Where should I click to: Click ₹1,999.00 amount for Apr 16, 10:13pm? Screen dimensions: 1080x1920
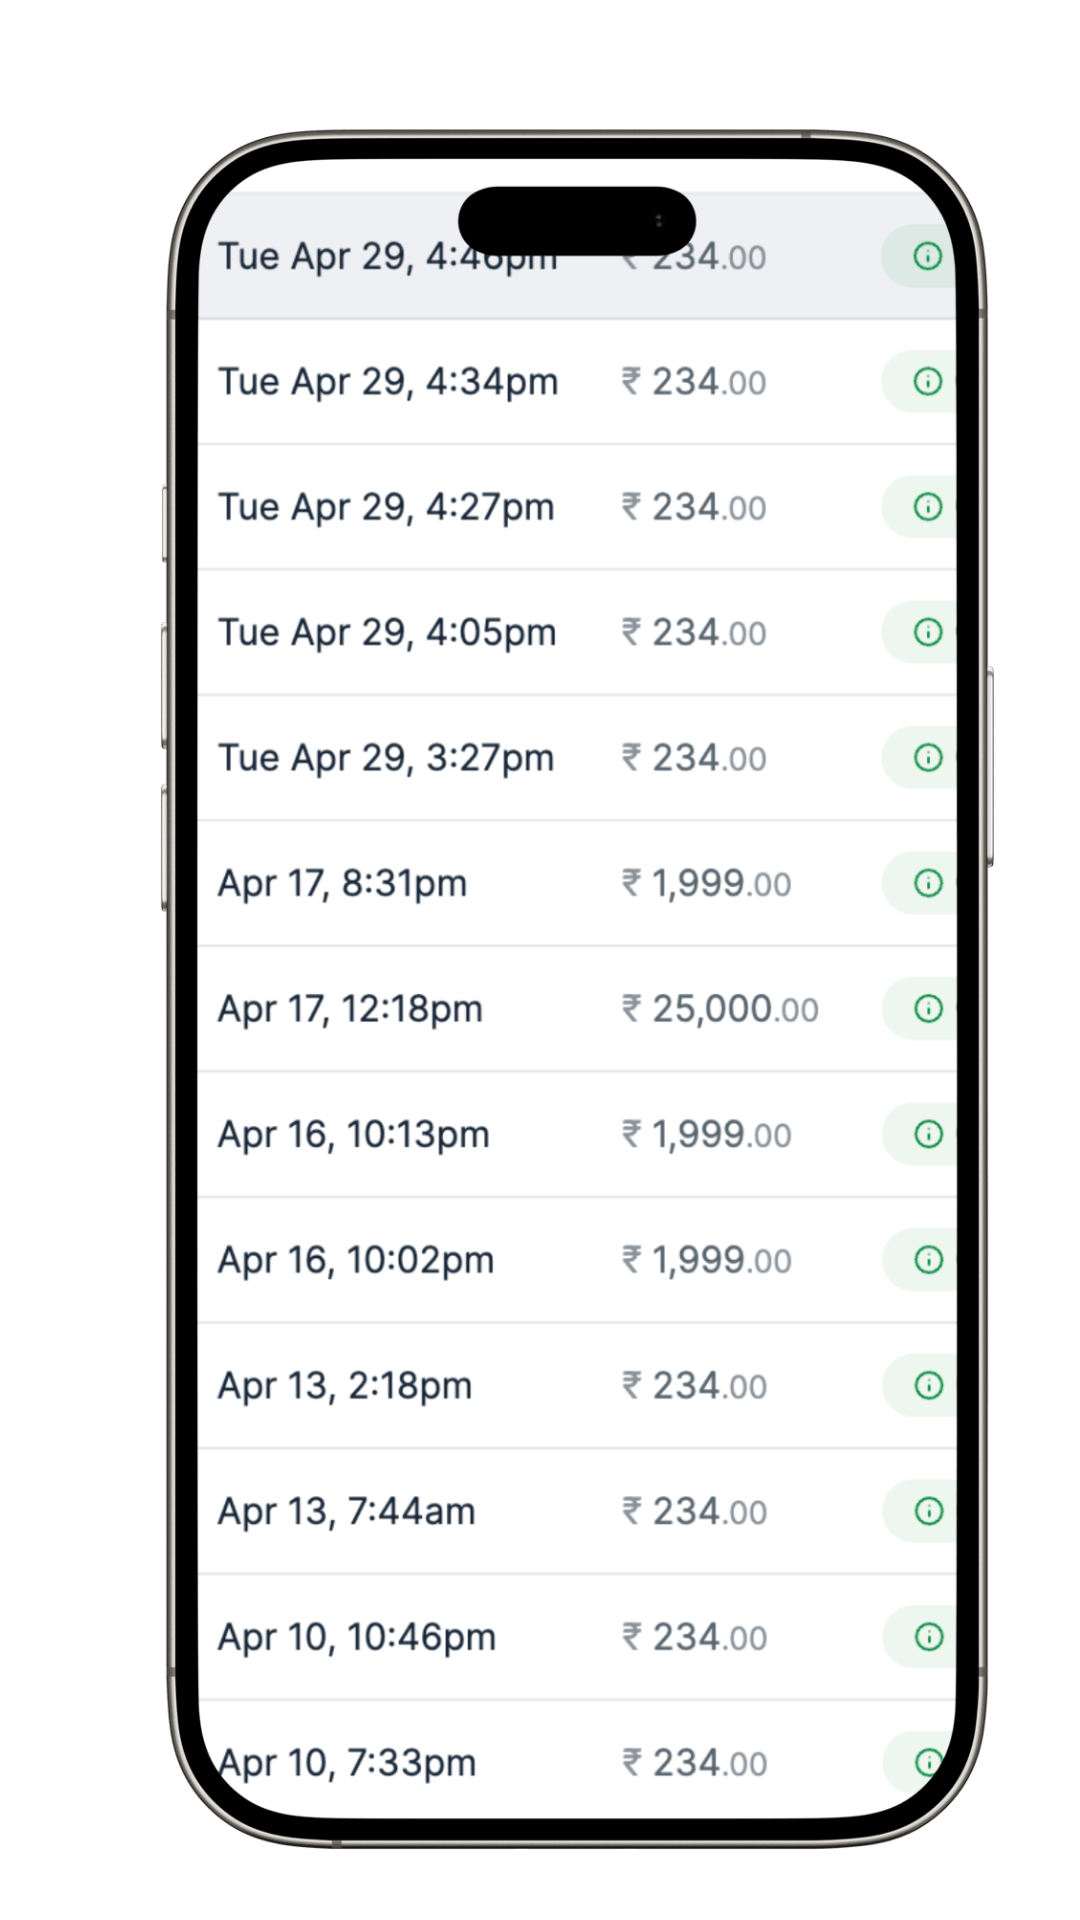[706, 1135]
